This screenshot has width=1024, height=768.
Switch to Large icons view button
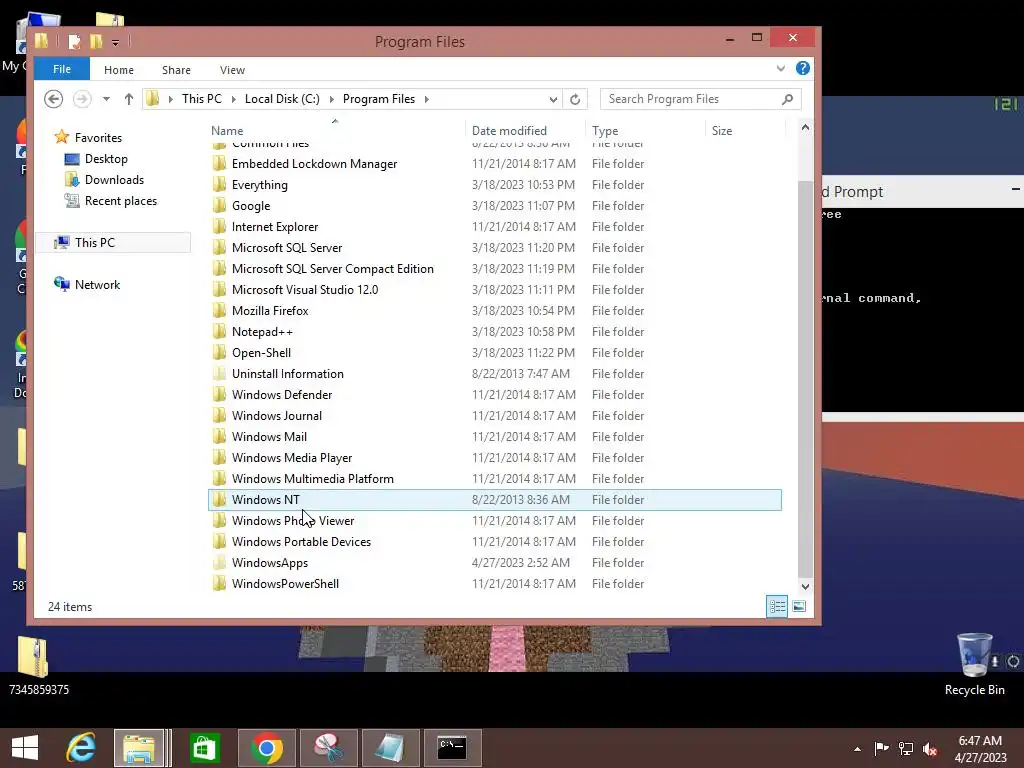click(x=799, y=607)
